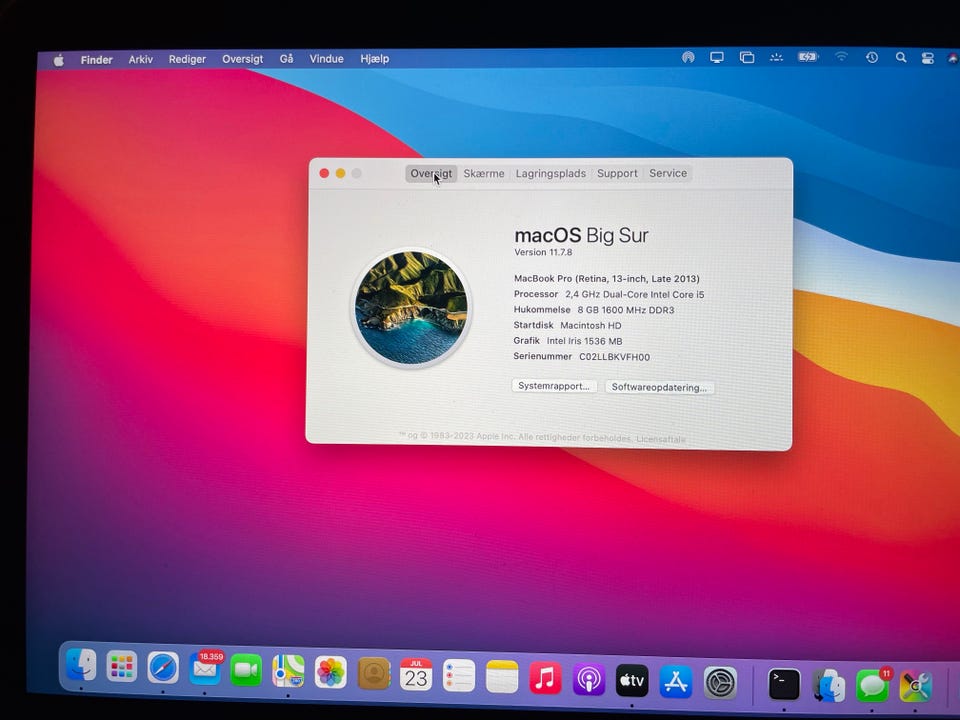
Task: Open System Preferences gear in Dock
Action: 720,683
